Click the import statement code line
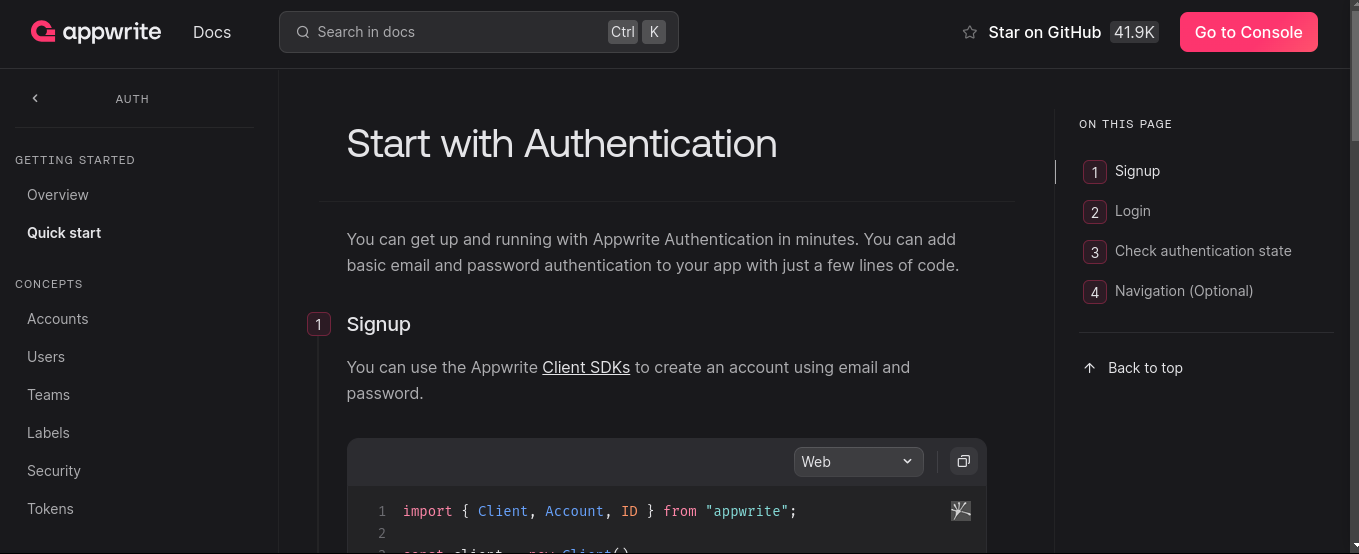This screenshot has height=554, width=1359. point(599,511)
